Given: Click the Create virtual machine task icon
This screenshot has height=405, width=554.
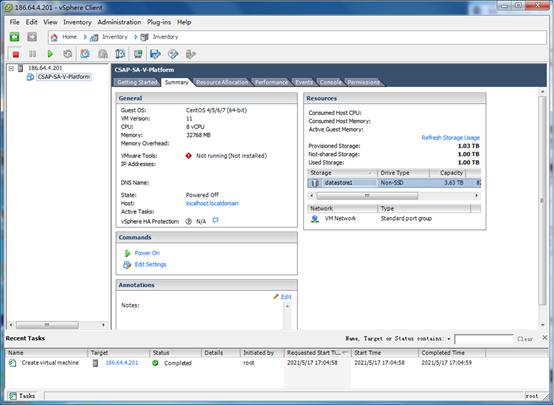Looking at the screenshot, I should 12,363.
